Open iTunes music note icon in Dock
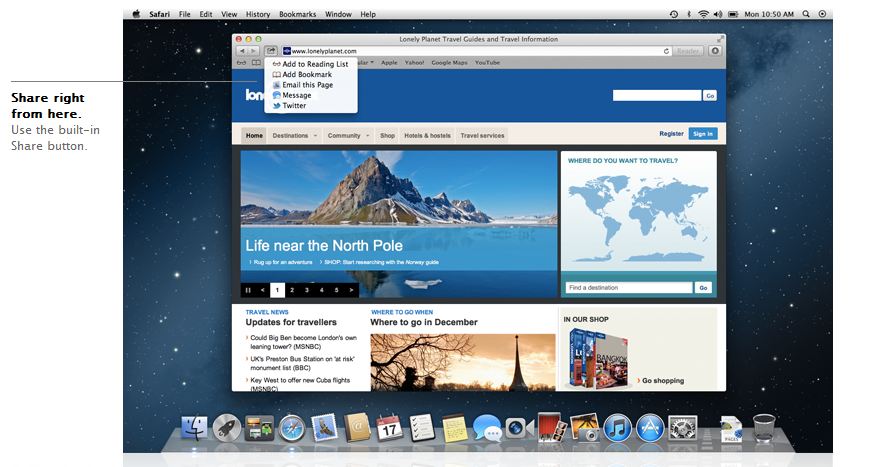869x467 pixels. point(617,428)
